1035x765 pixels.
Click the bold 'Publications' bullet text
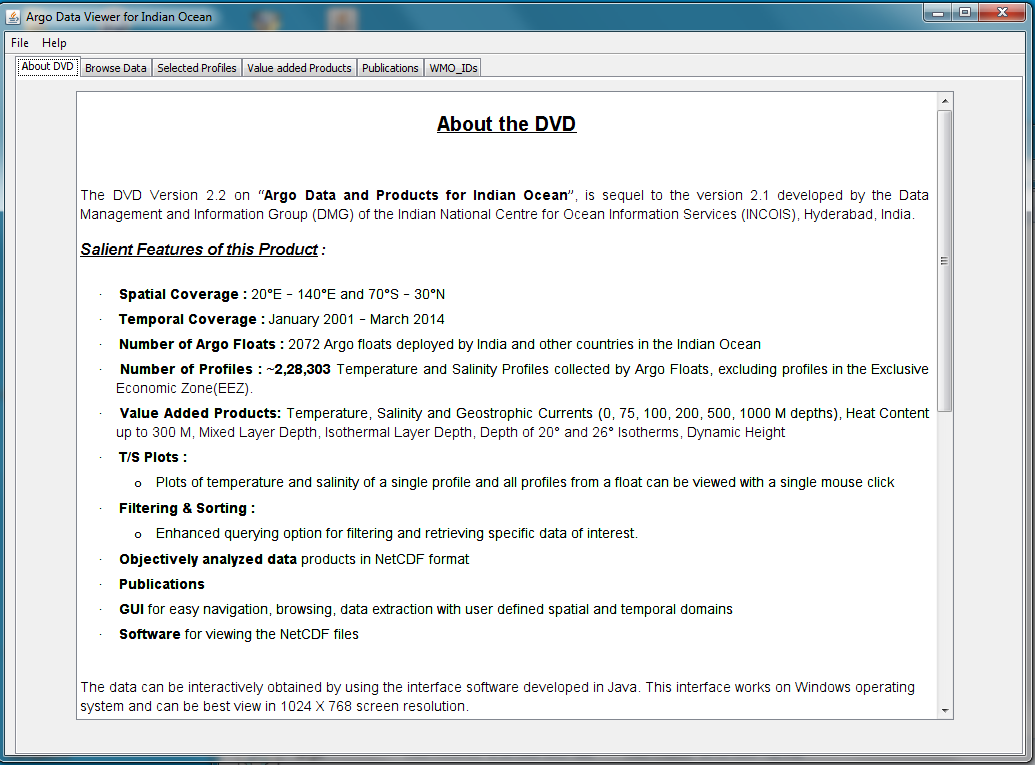coord(162,585)
